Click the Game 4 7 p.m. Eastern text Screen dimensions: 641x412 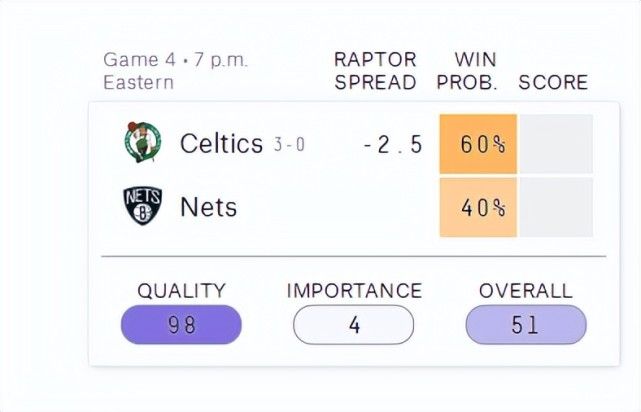[175, 71]
